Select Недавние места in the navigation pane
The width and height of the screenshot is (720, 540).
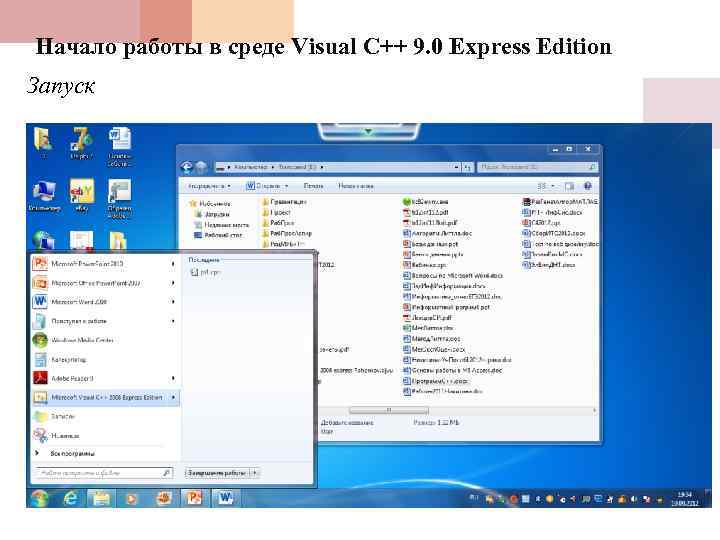221,225
